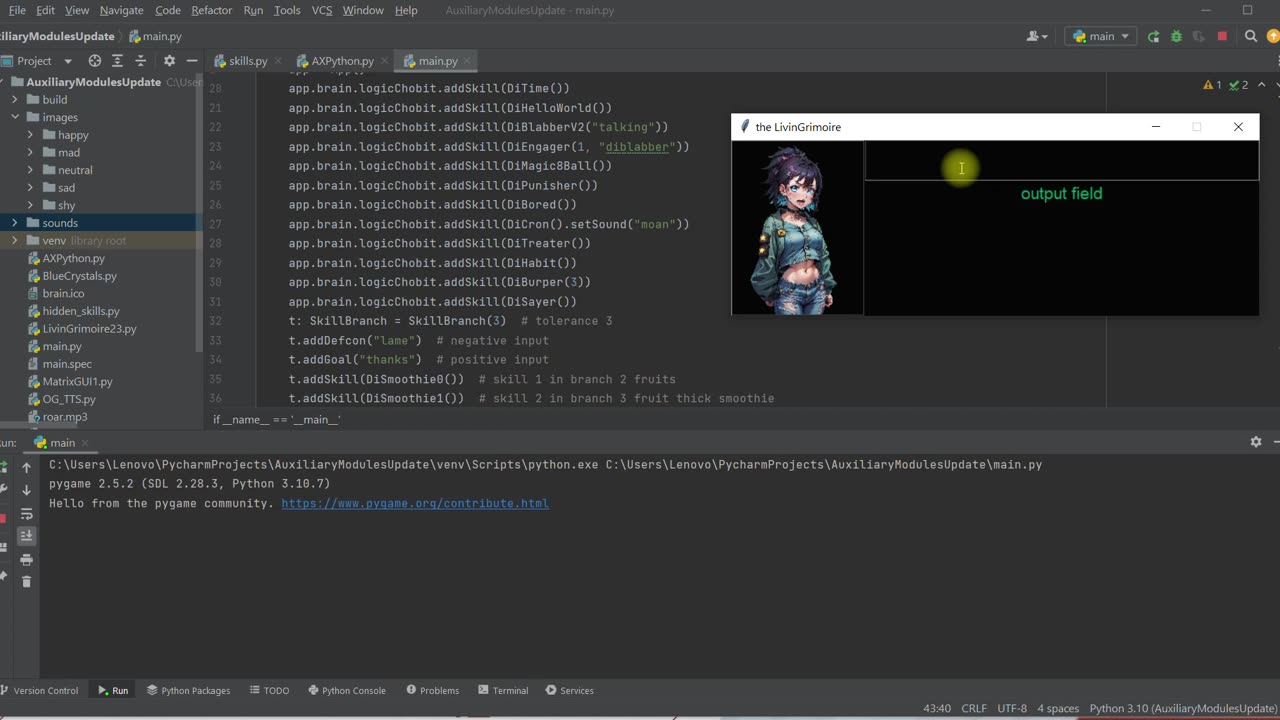This screenshot has height=720, width=1280.
Task: Click the green typo check indicator
Action: [x=1238, y=86]
